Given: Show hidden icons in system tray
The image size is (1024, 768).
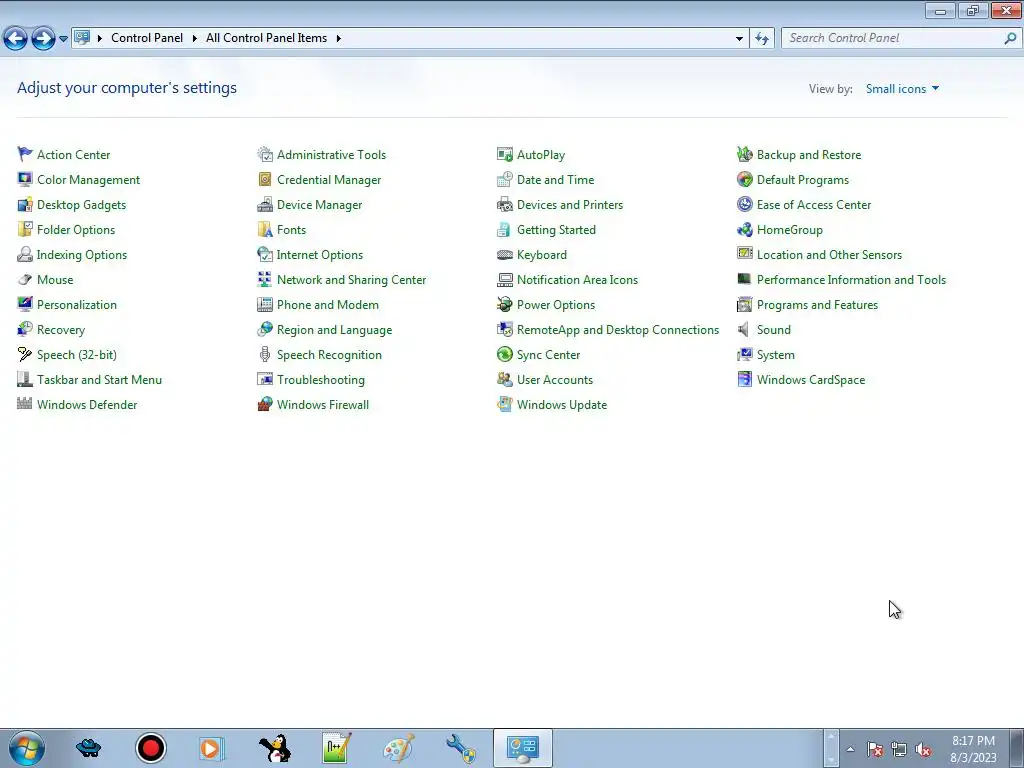Looking at the screenshot, I should (850, 749).
